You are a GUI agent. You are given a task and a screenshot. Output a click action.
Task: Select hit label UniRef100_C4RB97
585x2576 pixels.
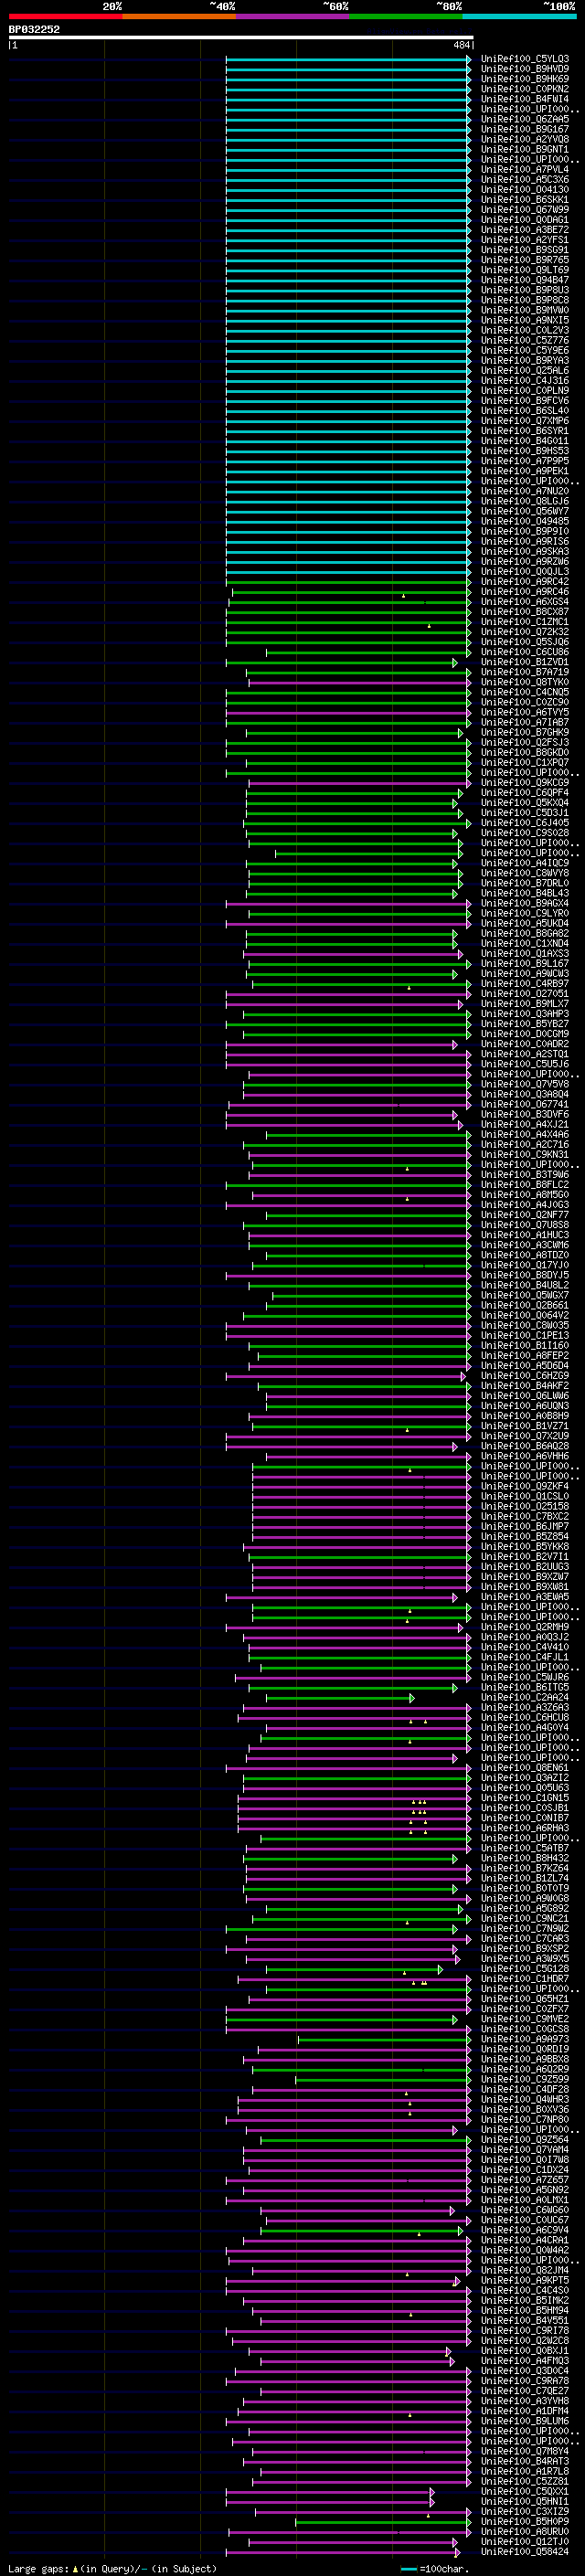[x=525, y=984]
